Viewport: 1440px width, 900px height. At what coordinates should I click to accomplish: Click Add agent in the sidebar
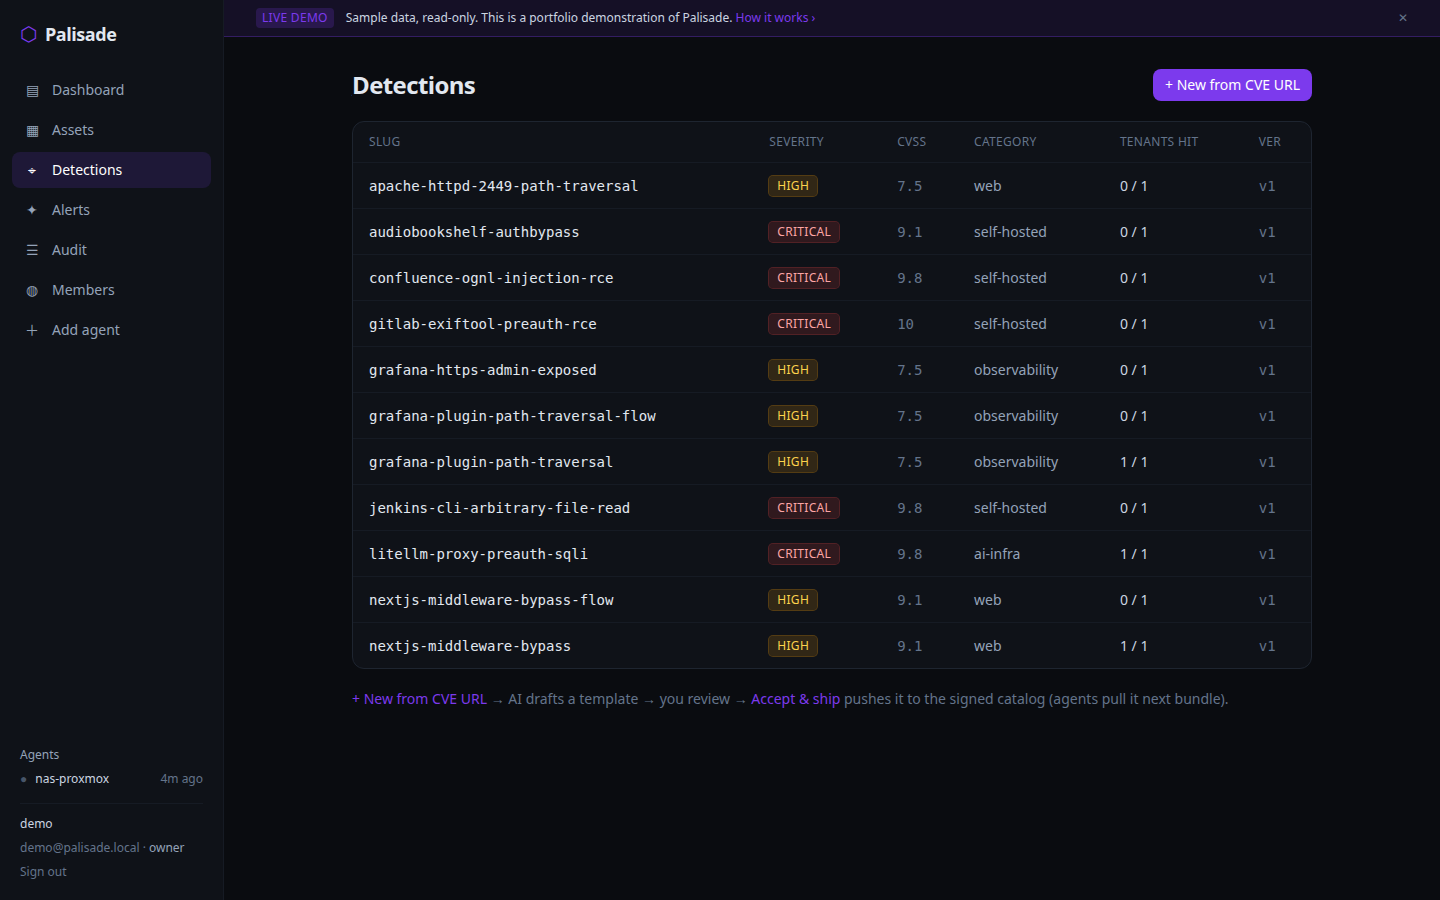[x=111, y=330]
